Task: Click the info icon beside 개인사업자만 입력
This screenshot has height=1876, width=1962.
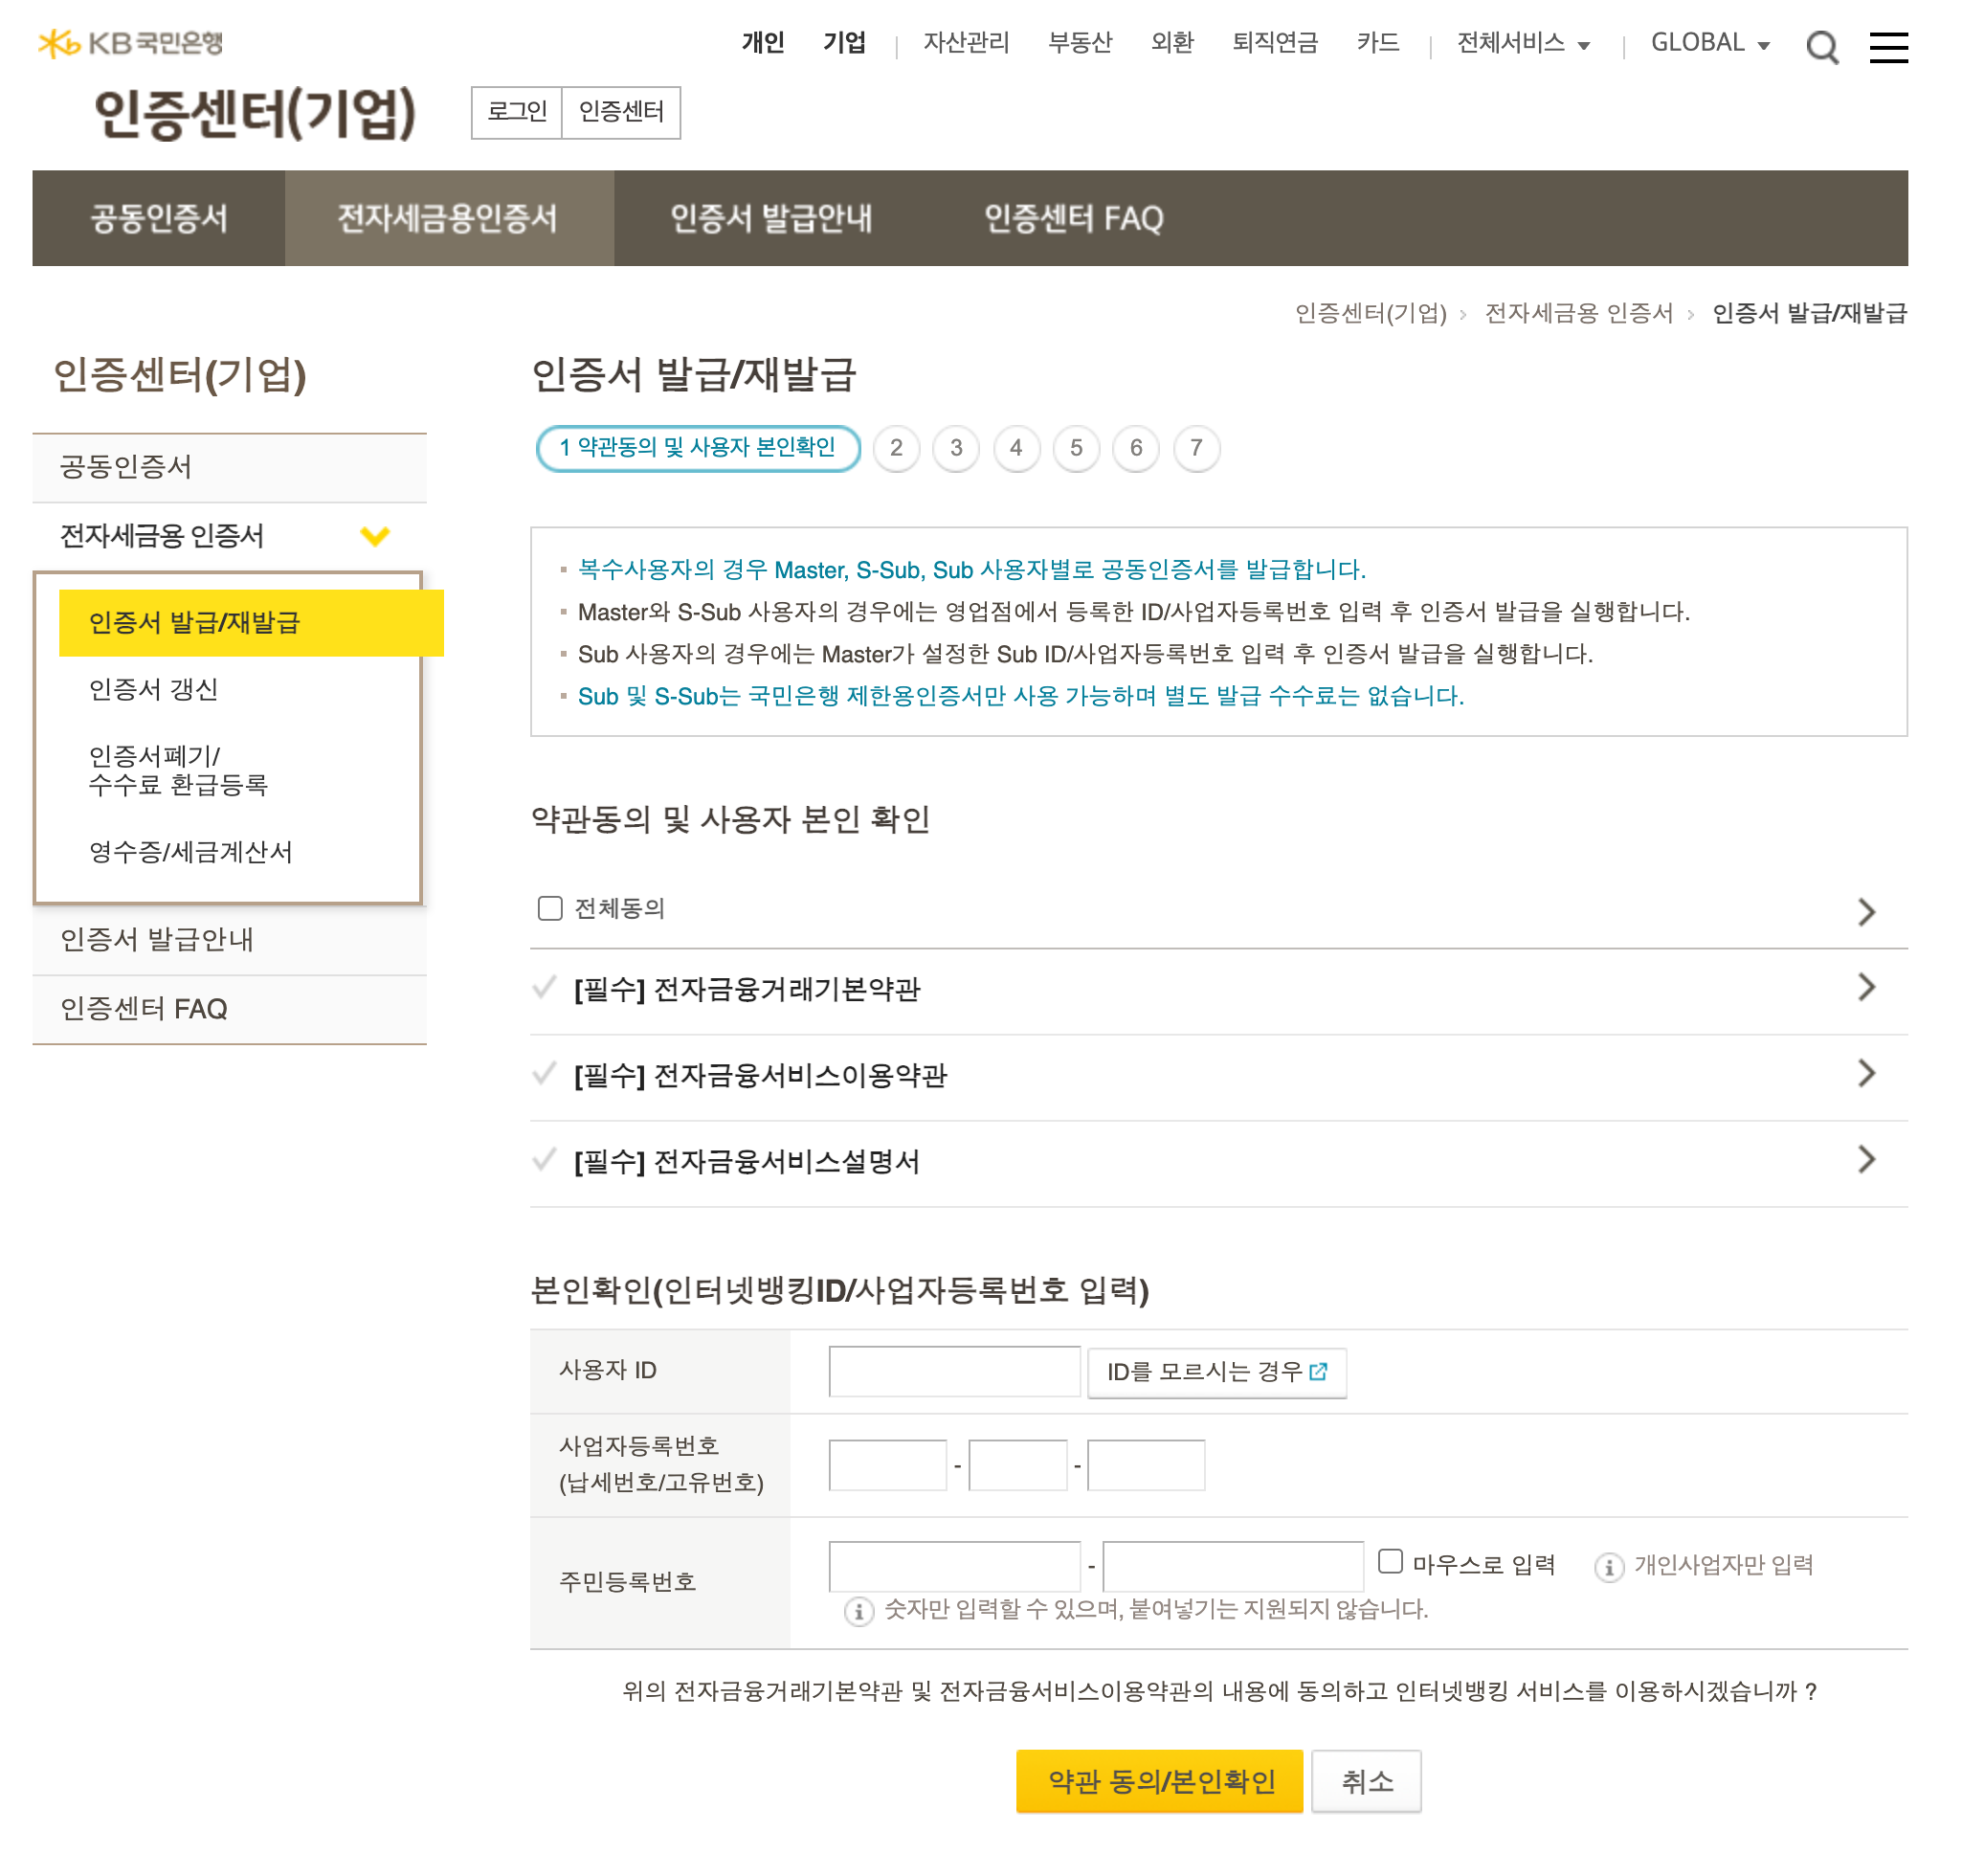Action: [1607, 1566]
